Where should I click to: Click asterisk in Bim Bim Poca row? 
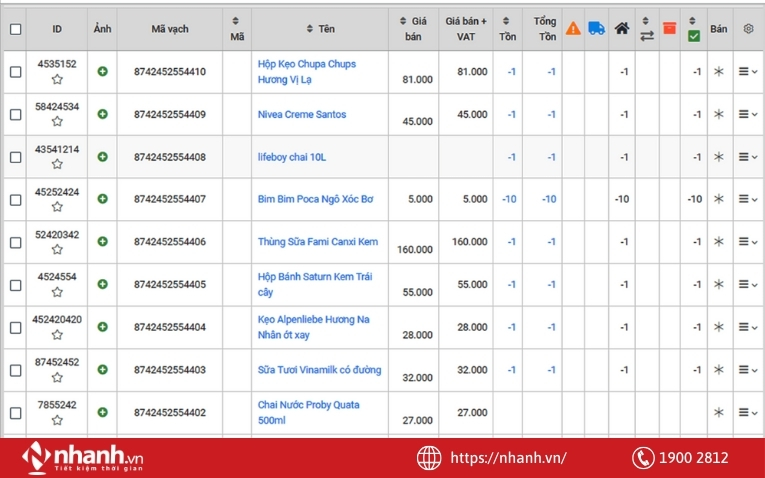coord(718,200)
